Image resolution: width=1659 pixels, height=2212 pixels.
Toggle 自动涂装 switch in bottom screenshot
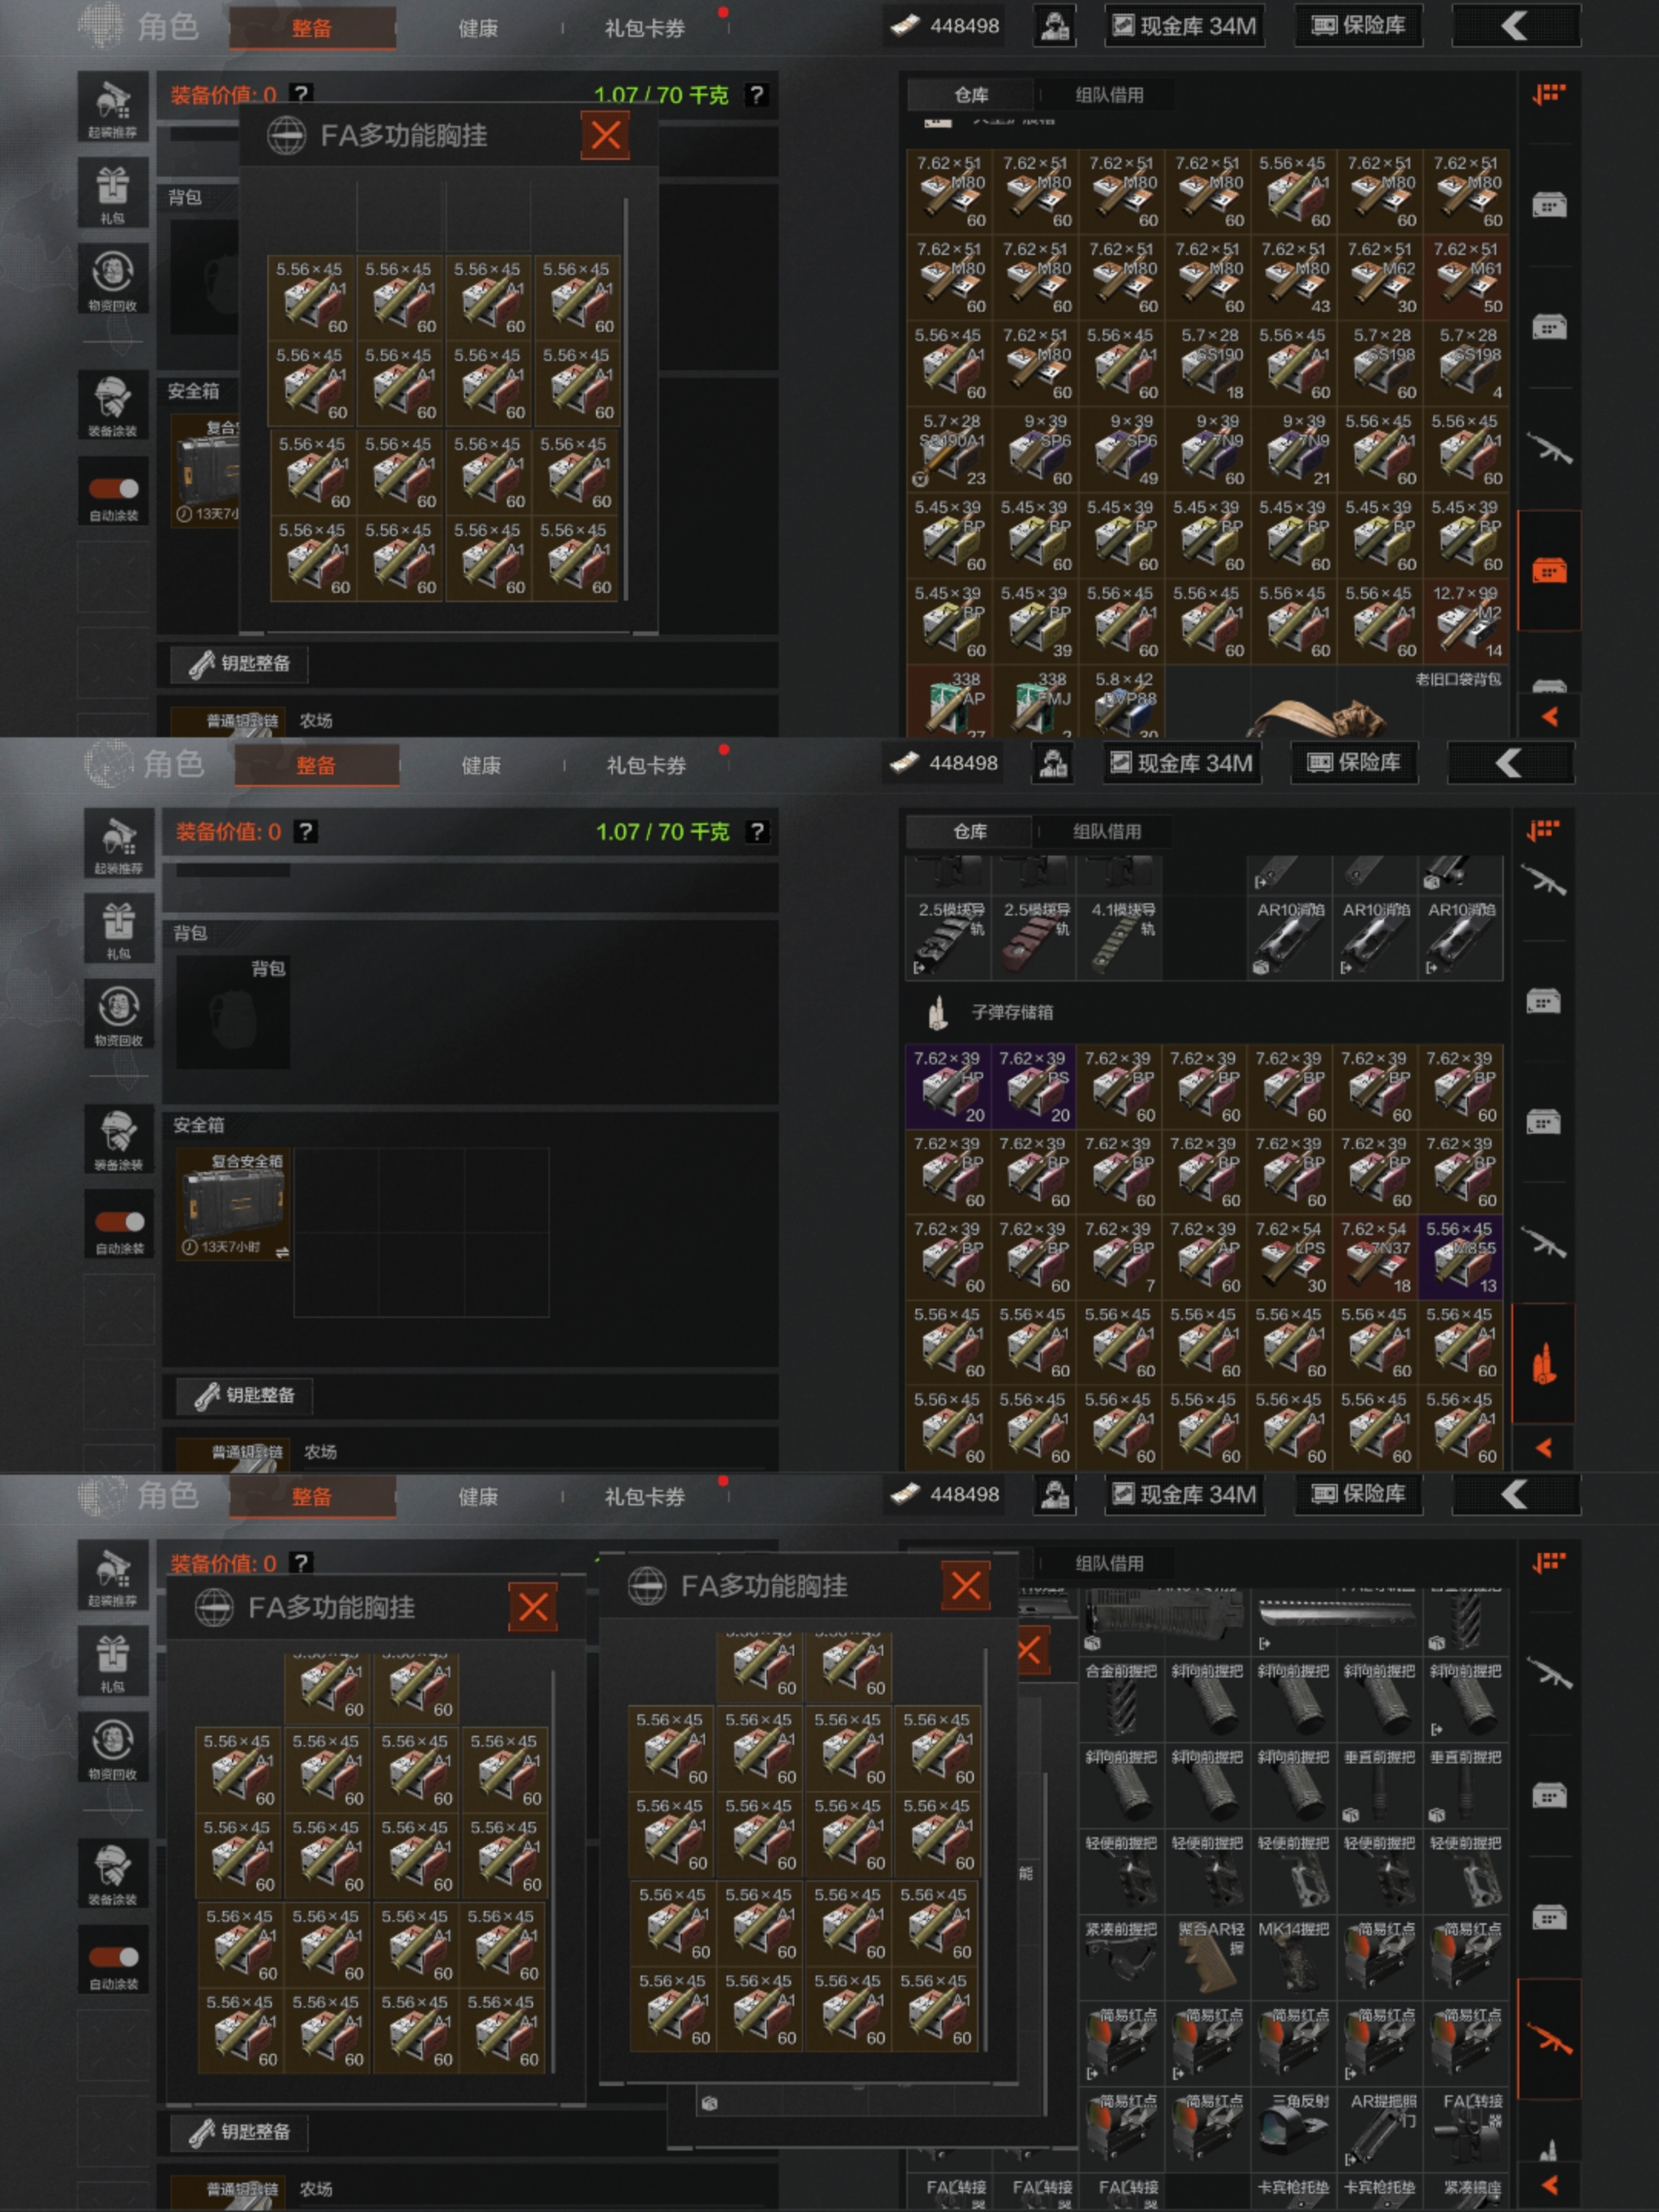coord(113,1956)
